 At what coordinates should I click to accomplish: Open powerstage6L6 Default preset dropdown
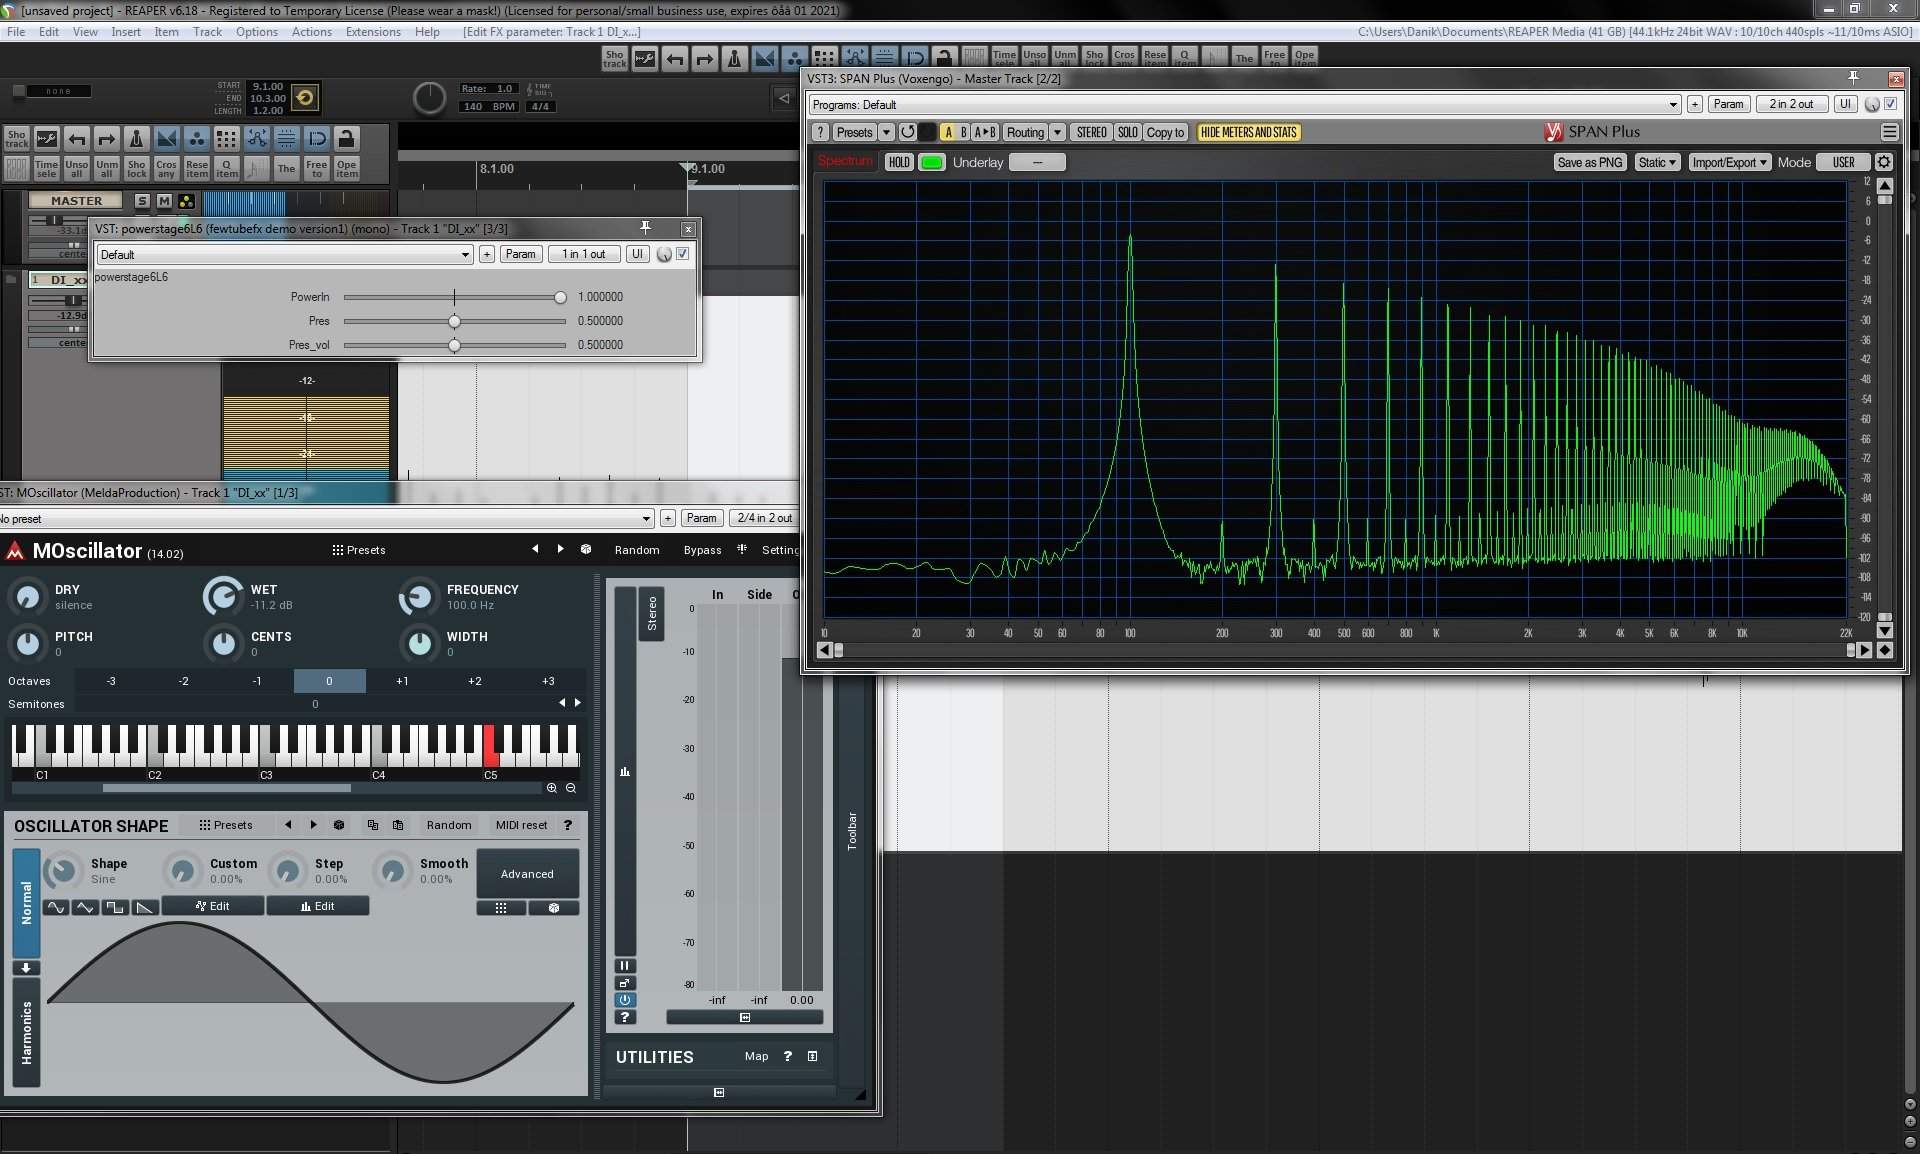[x=284, y=254]
